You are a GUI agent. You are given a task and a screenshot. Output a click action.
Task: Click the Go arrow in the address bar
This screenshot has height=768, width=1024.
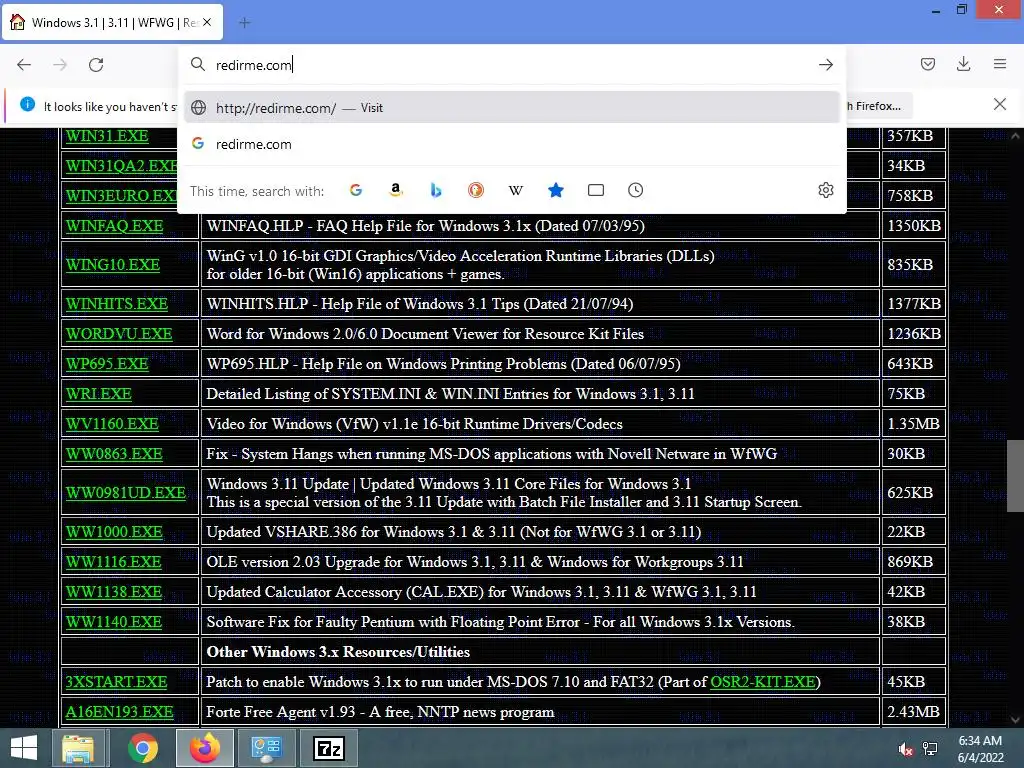point(825,65)
